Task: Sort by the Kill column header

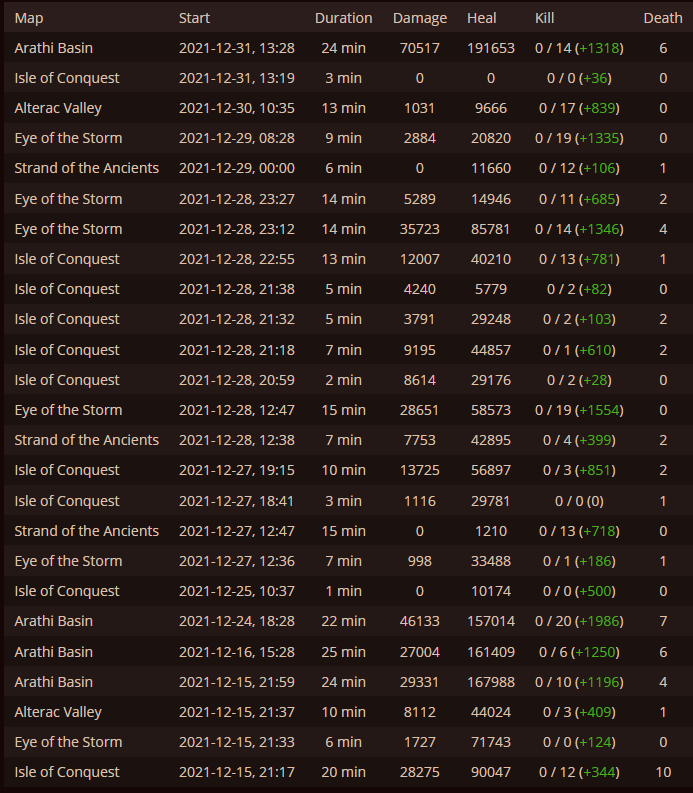Action: pos(544,18)
